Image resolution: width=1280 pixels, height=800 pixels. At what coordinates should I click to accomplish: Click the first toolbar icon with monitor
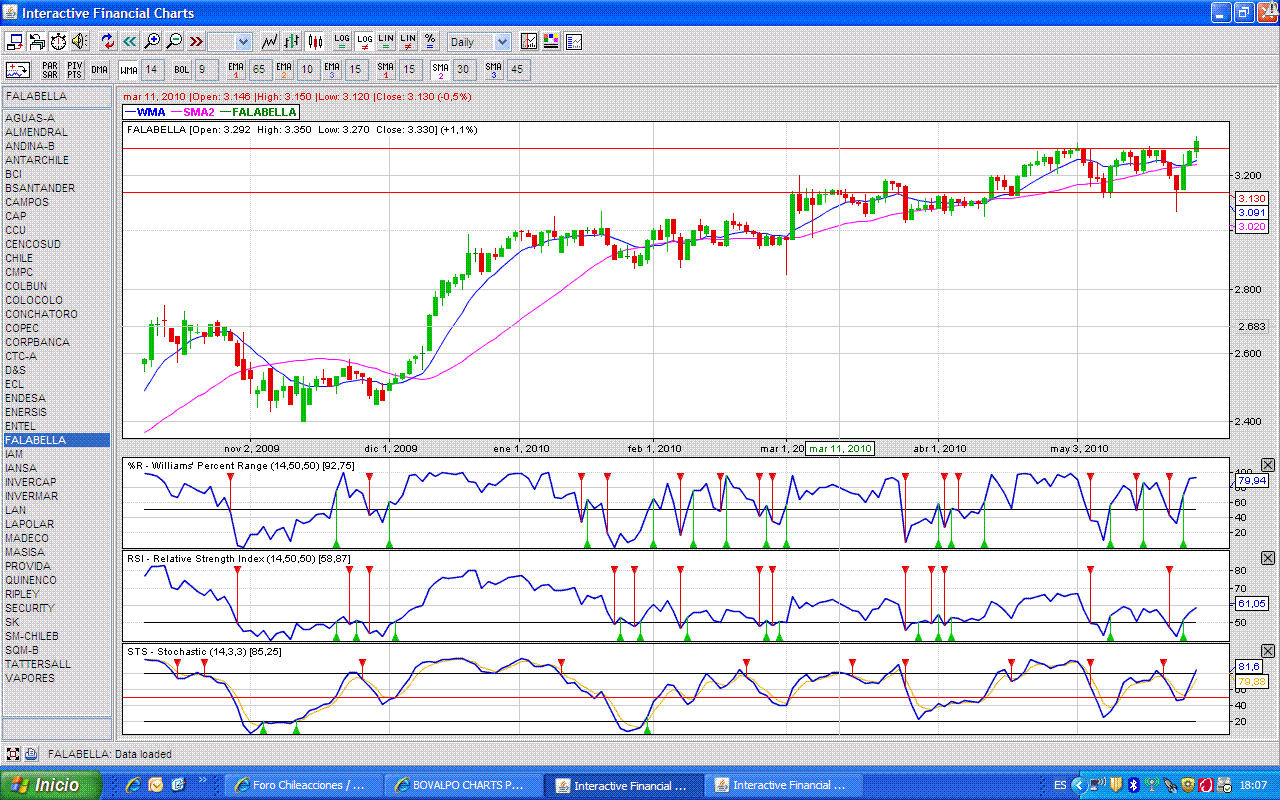click(15, 42)
